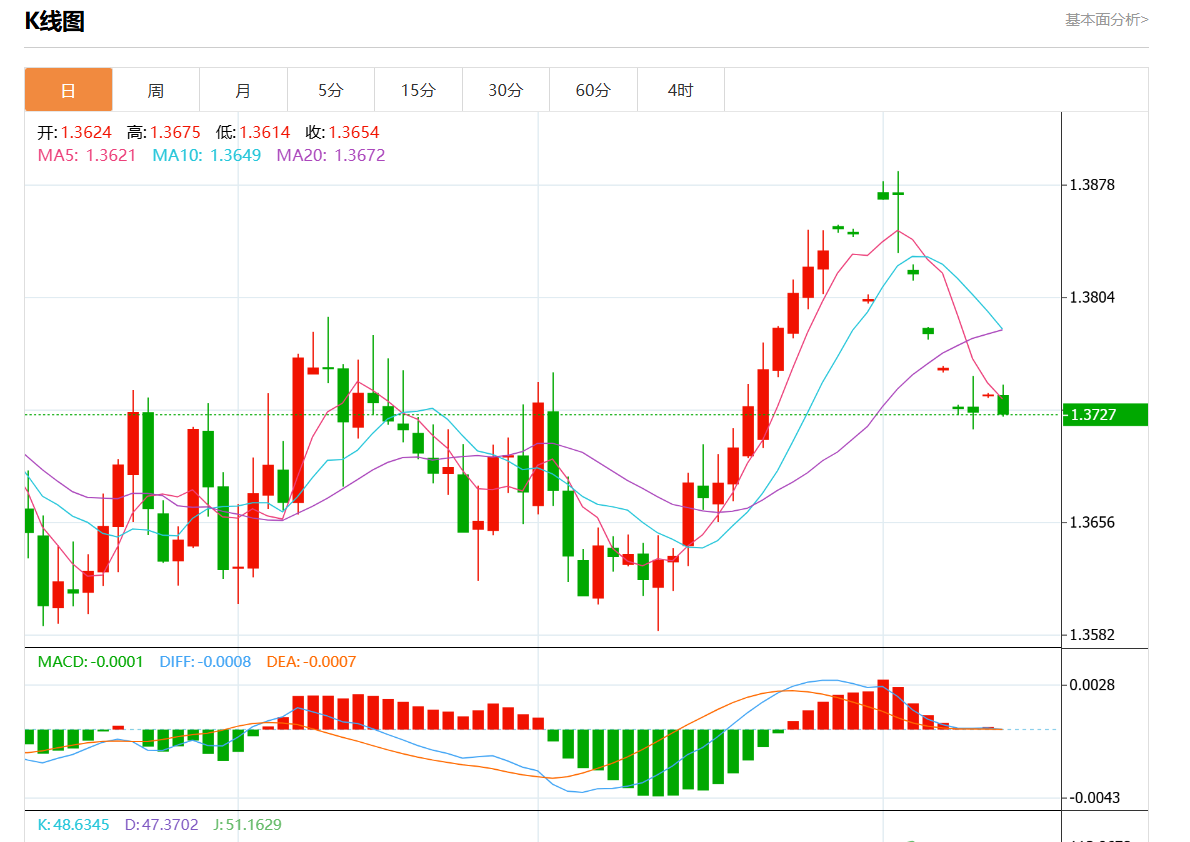
Task: Show the 30分 interval chart
Action: [506, 90]
